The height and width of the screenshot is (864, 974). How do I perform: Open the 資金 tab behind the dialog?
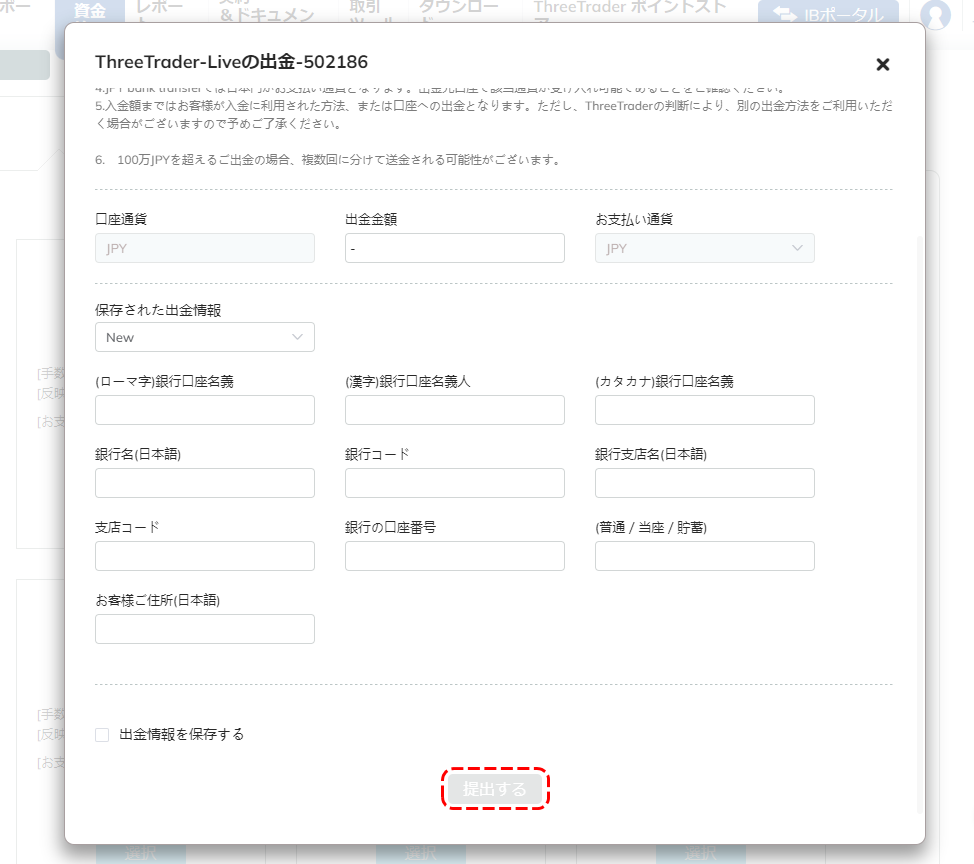tap(90, 11)
